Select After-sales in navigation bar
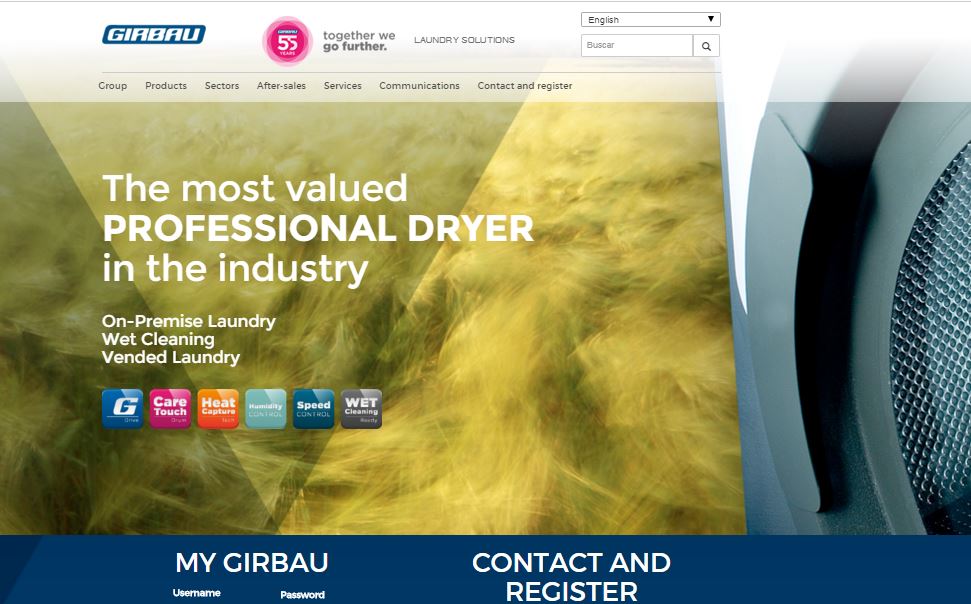Viewport: 971px width, 604px height. pyautogui.click(x=281, y=86)
